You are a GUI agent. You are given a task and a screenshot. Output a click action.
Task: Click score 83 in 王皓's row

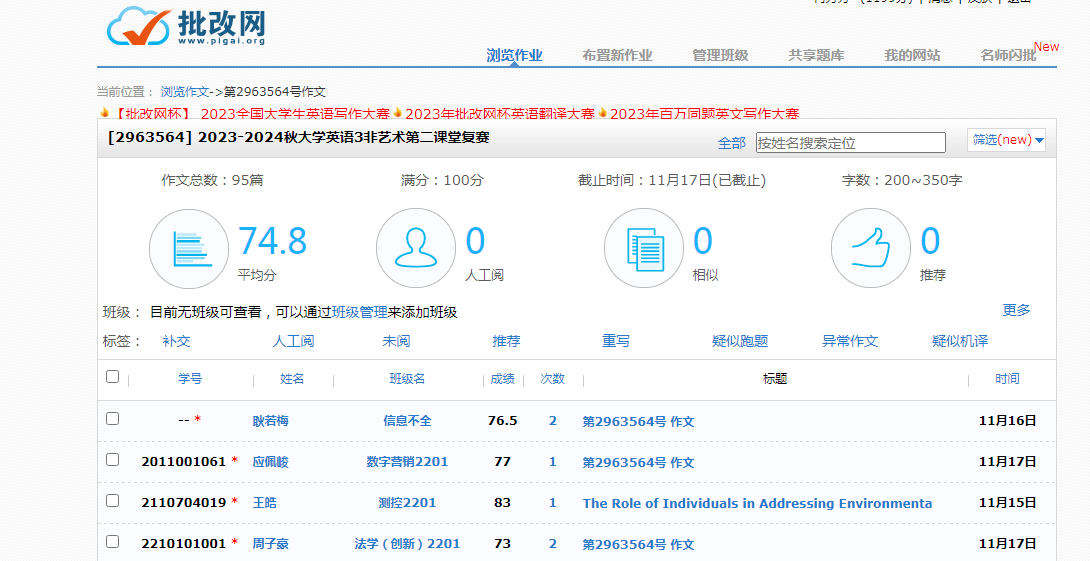(x=503, y=503)
